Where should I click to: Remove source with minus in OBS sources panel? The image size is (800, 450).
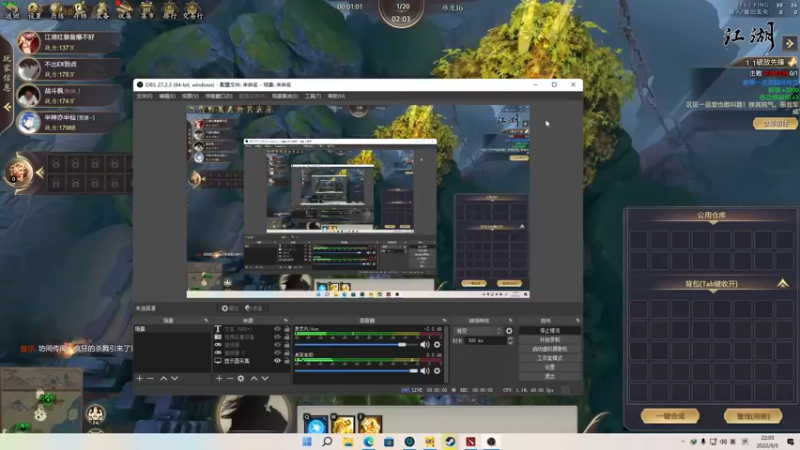point(230,378)
